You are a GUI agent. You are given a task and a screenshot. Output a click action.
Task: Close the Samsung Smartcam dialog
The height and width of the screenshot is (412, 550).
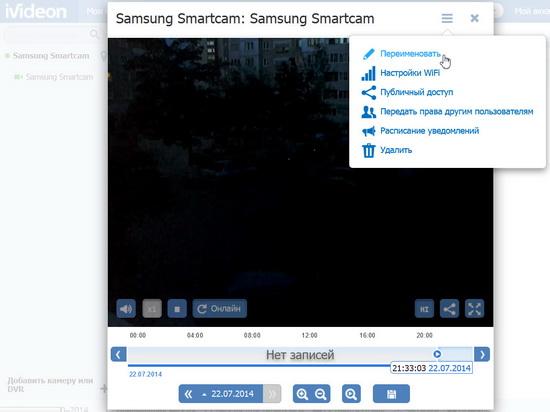[474, 18]
